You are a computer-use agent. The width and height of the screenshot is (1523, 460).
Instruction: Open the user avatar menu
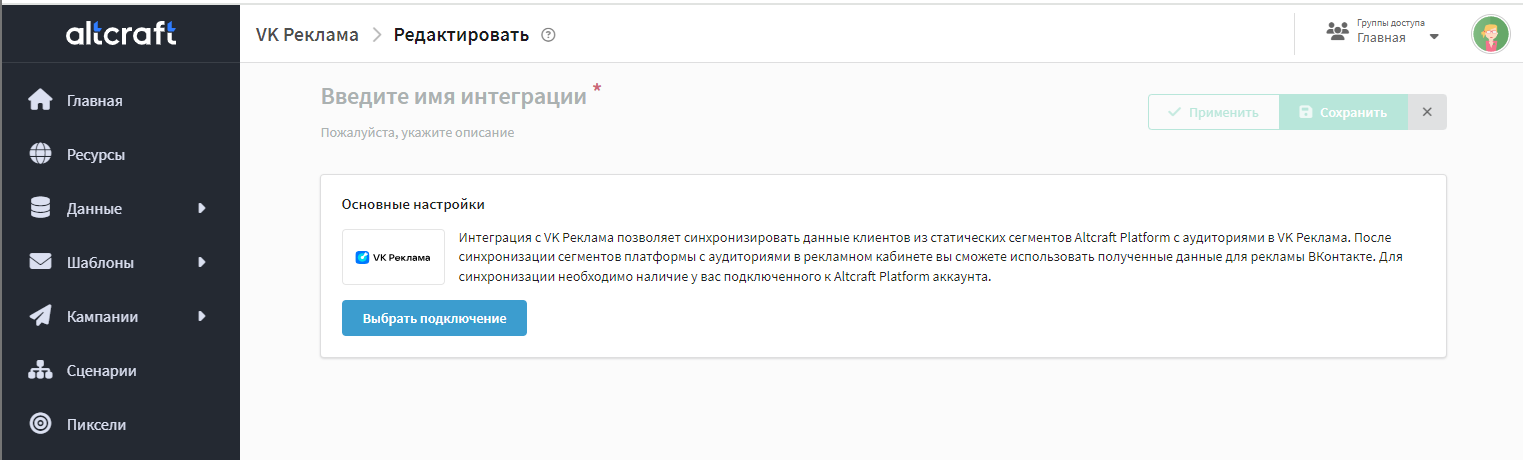pyautogui.click(x=1490, y=34)
